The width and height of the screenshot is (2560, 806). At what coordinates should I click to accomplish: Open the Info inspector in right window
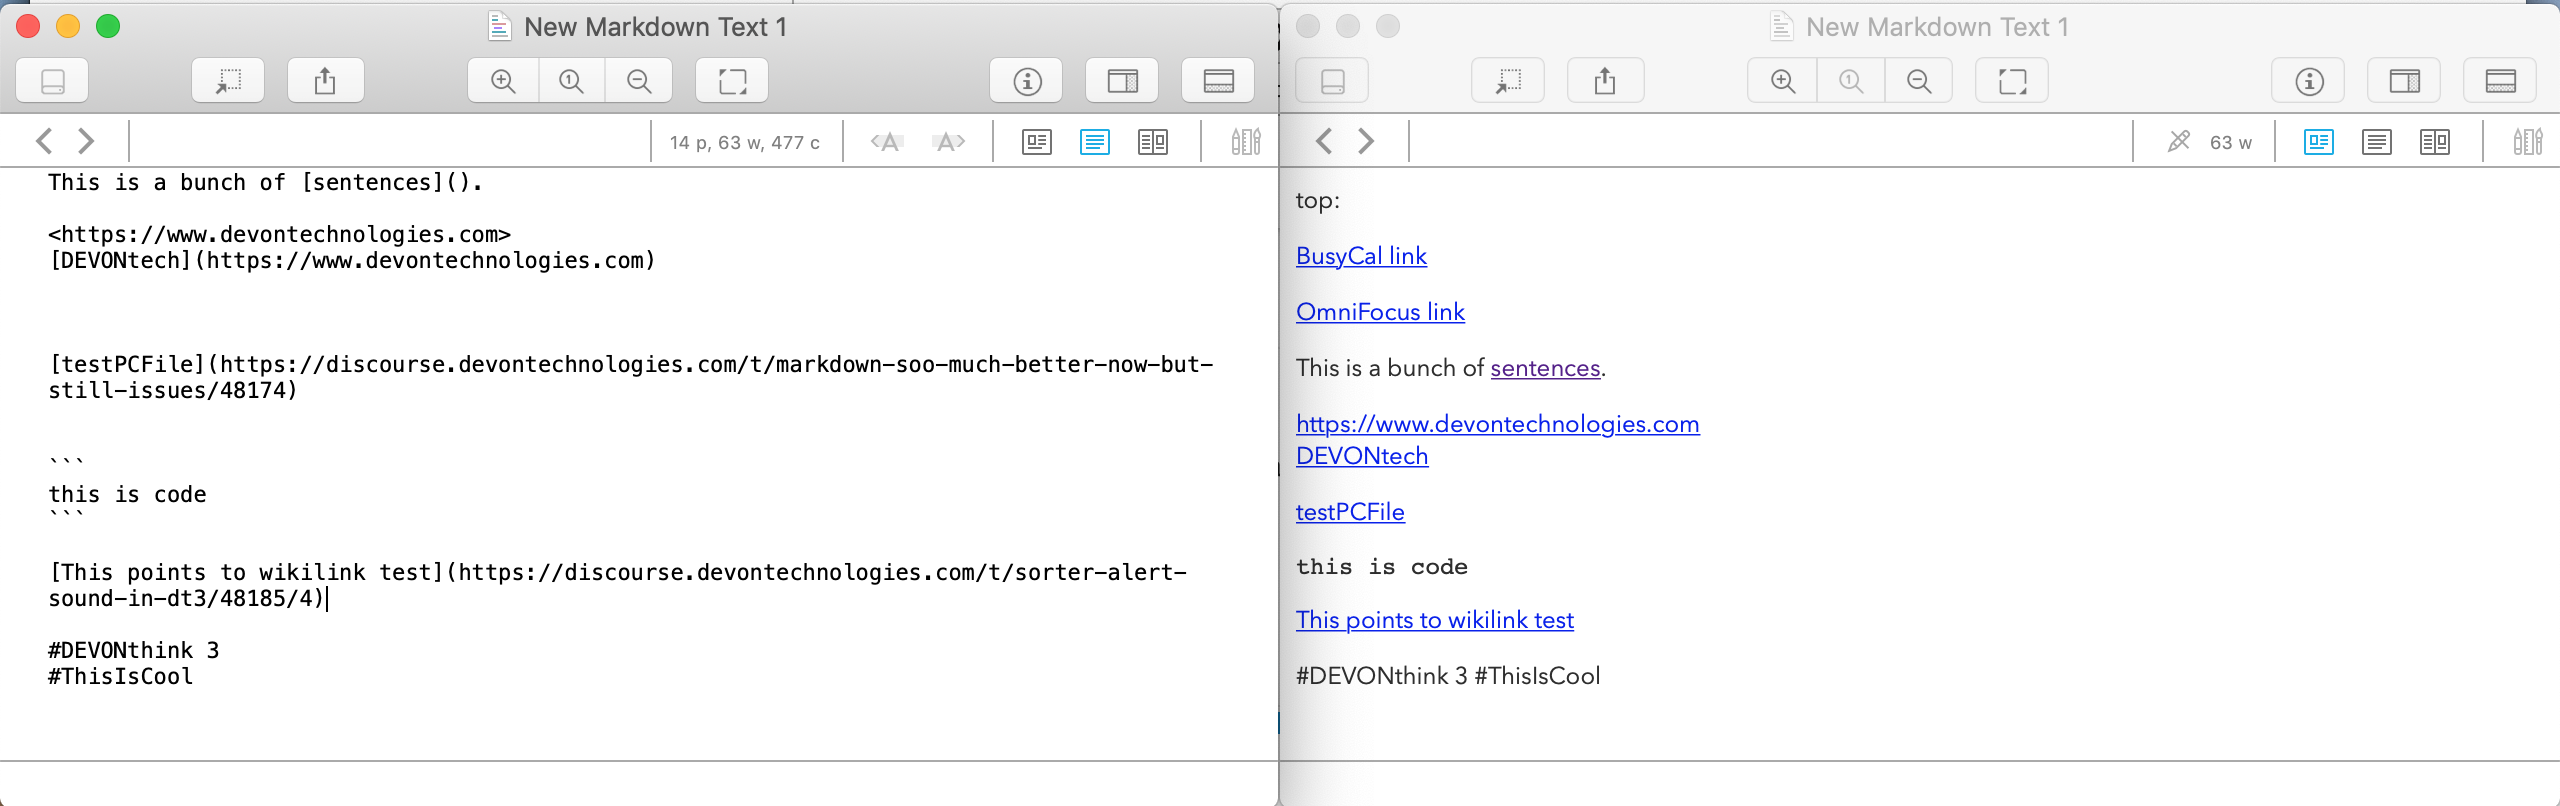click(2309, 81)
